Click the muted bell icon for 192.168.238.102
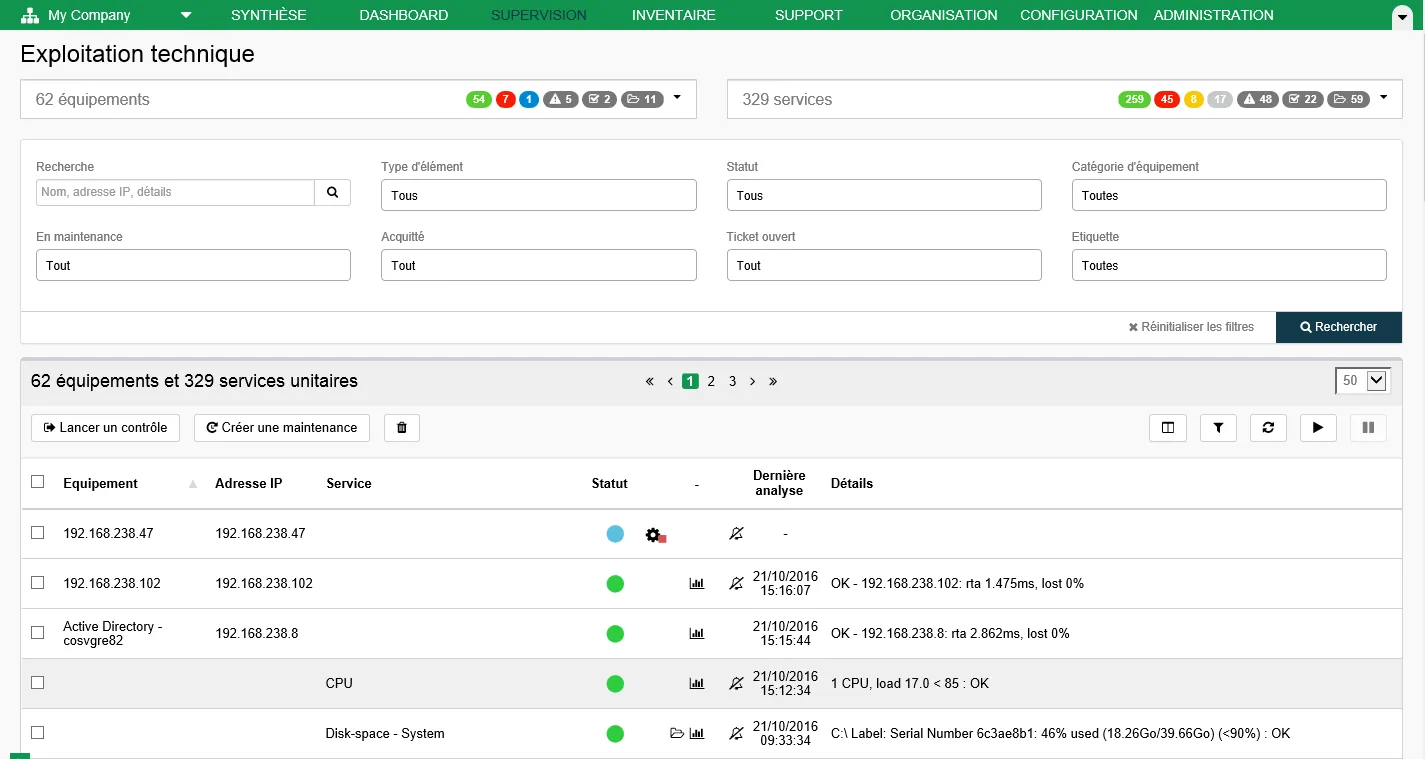 click(x=736, y=584)
